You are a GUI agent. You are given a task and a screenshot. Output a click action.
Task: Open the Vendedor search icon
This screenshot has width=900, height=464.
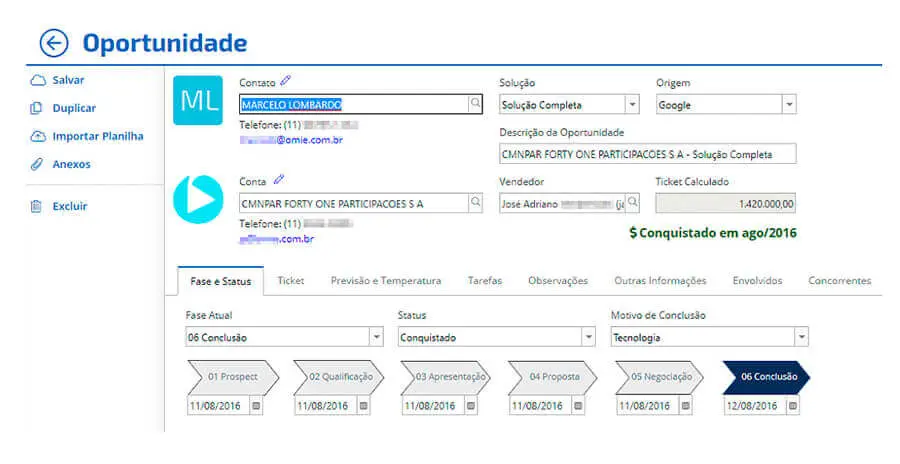point(631,203)
